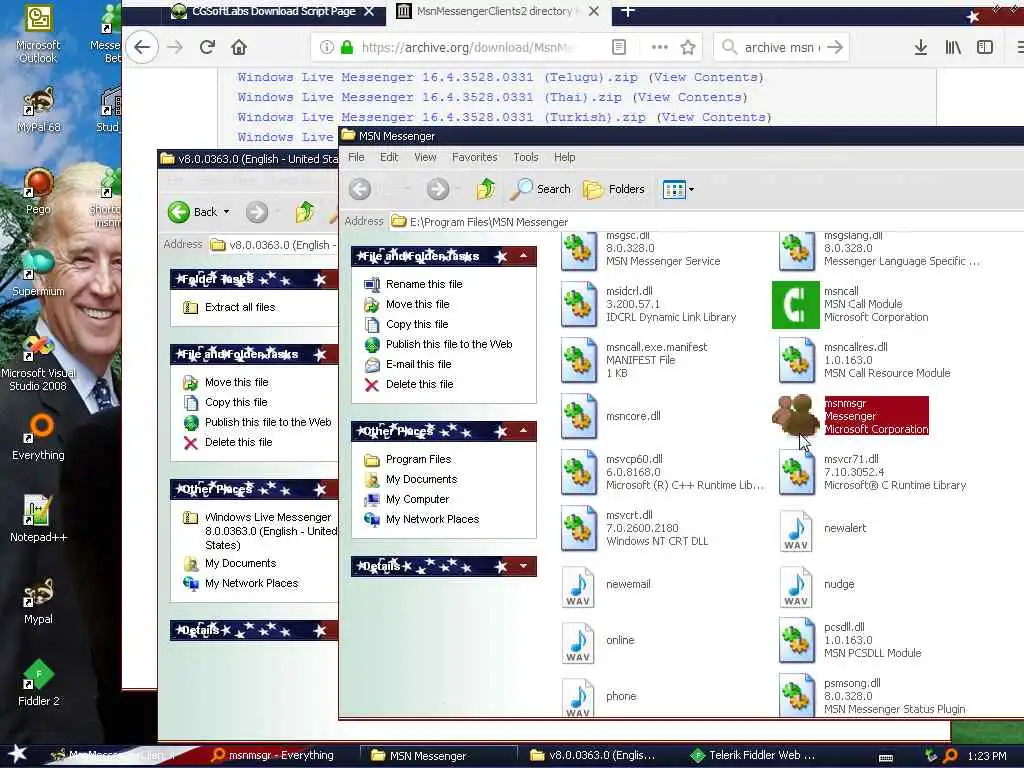
Task: Open the Mypal desktop shortcut
Action: (38, 601)
